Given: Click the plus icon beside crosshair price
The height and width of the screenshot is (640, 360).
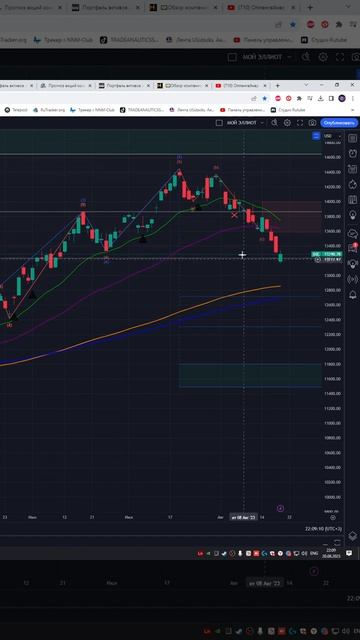Looking at the screenshot, I should tap(318, 259).
